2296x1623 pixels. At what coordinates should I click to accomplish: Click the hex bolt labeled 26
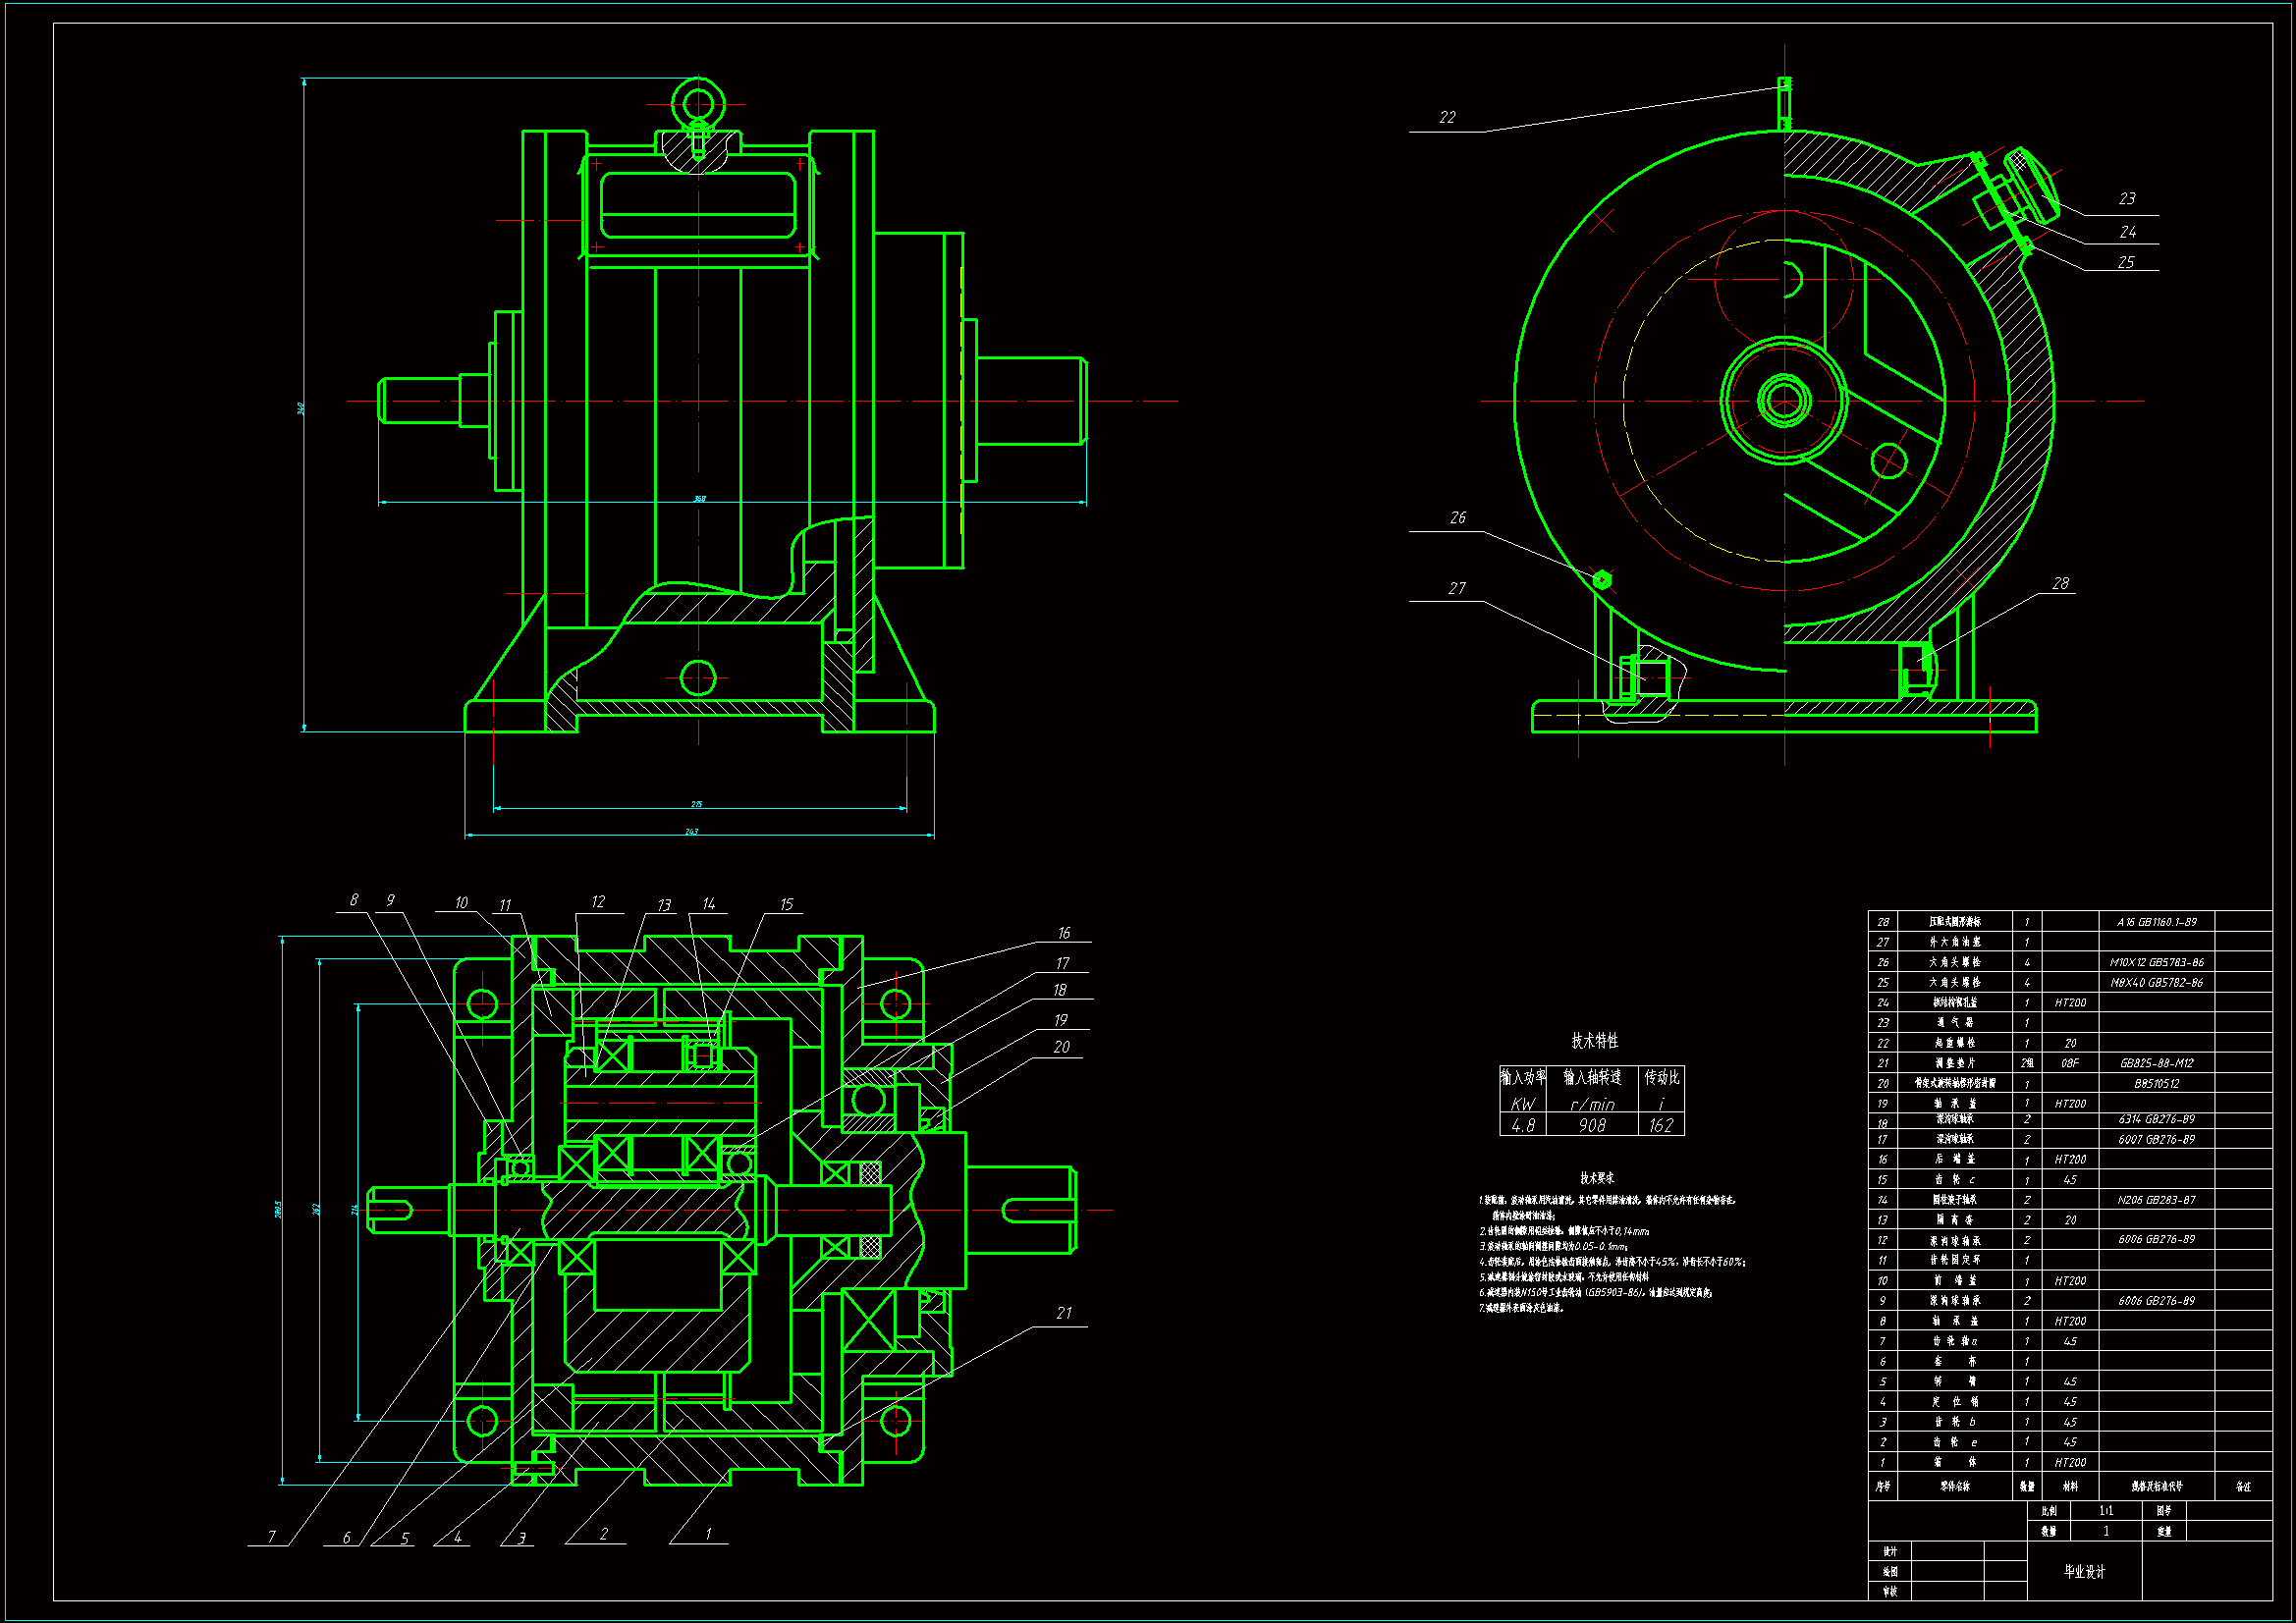[1602, 580]
